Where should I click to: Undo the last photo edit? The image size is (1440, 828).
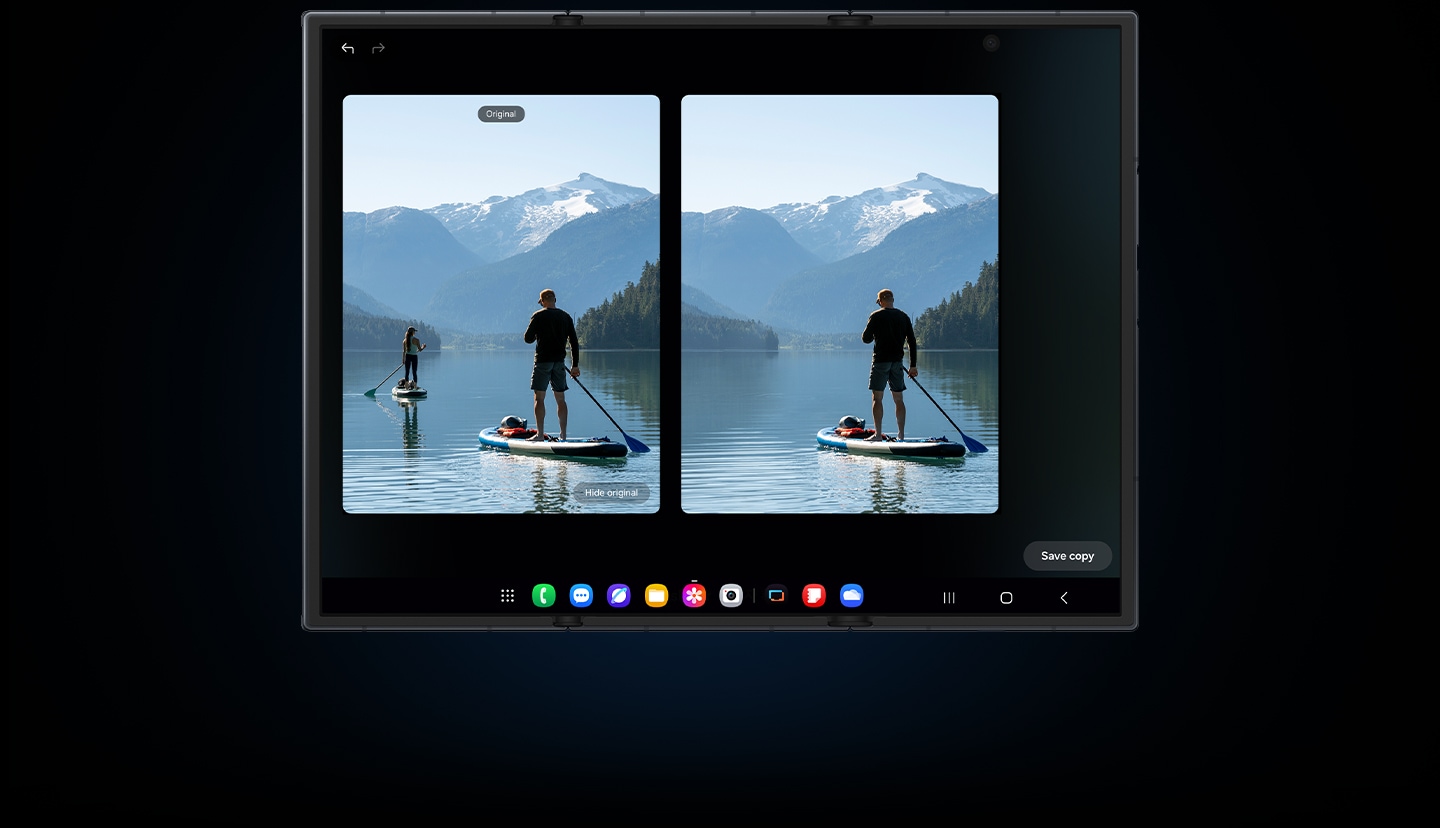click(347, 47)
